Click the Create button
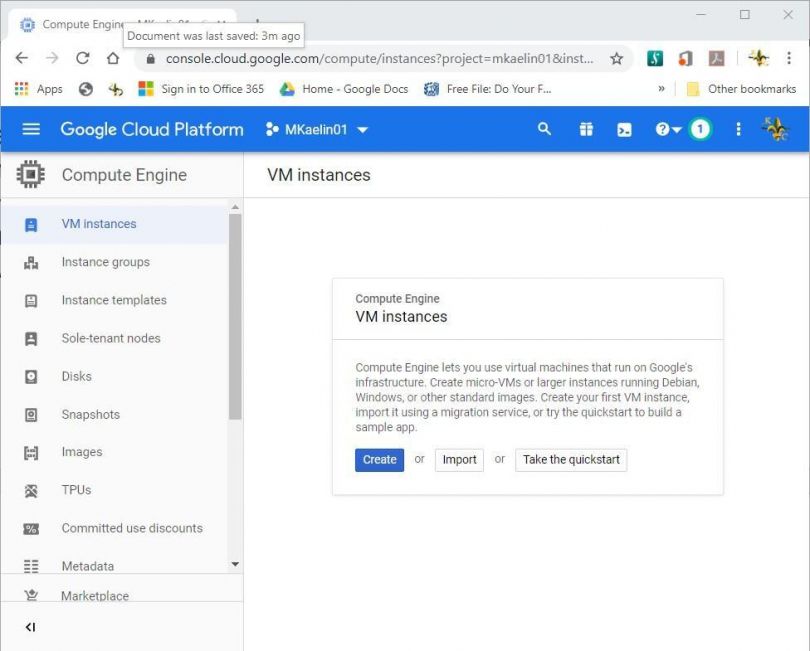Viewport: 810px width, 651px height. [379, 460]
